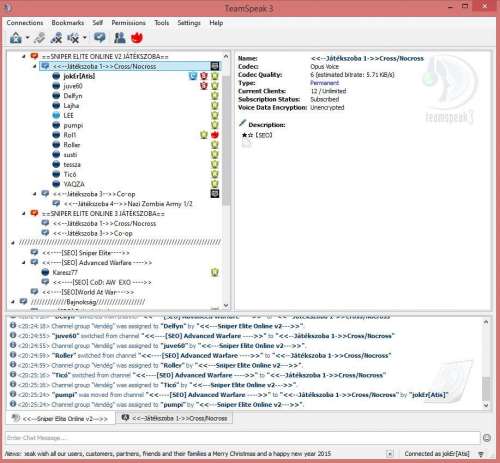Toggle the mute microphone toolbar button
500x463 pixels.
pos(56,38)
